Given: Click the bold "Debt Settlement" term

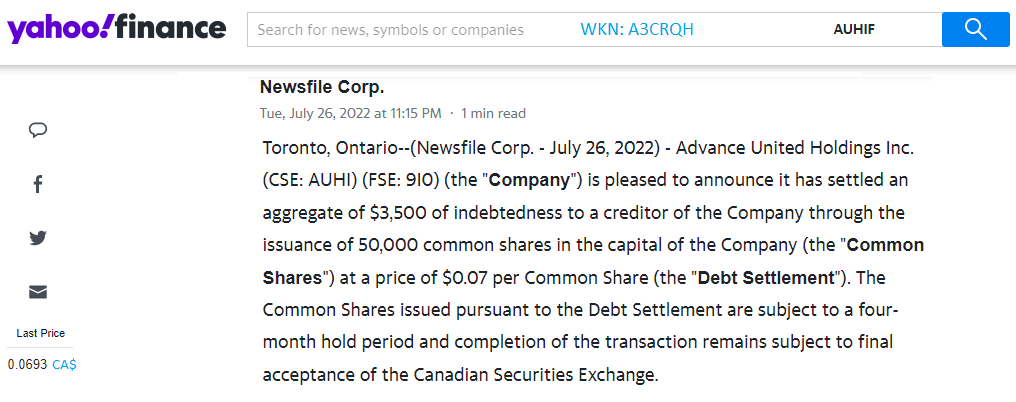Looking at the screenshot, I should point(779,277).
